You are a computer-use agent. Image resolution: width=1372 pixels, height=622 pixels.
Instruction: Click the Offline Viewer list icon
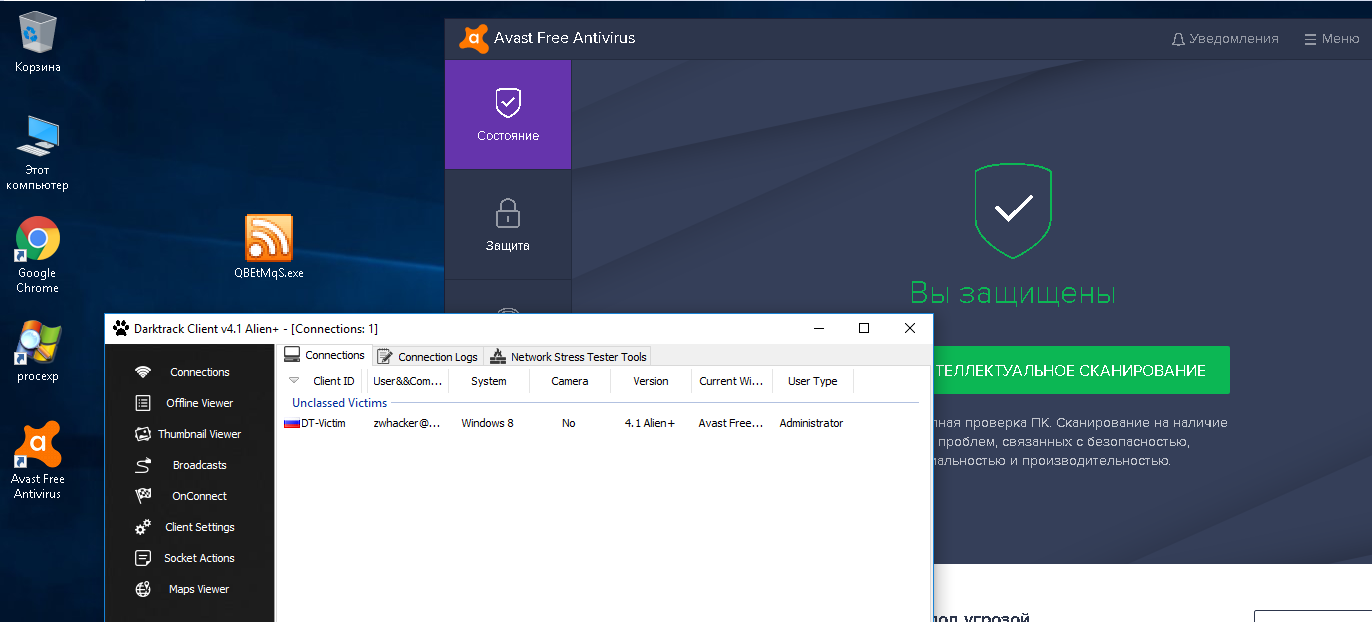143,403
